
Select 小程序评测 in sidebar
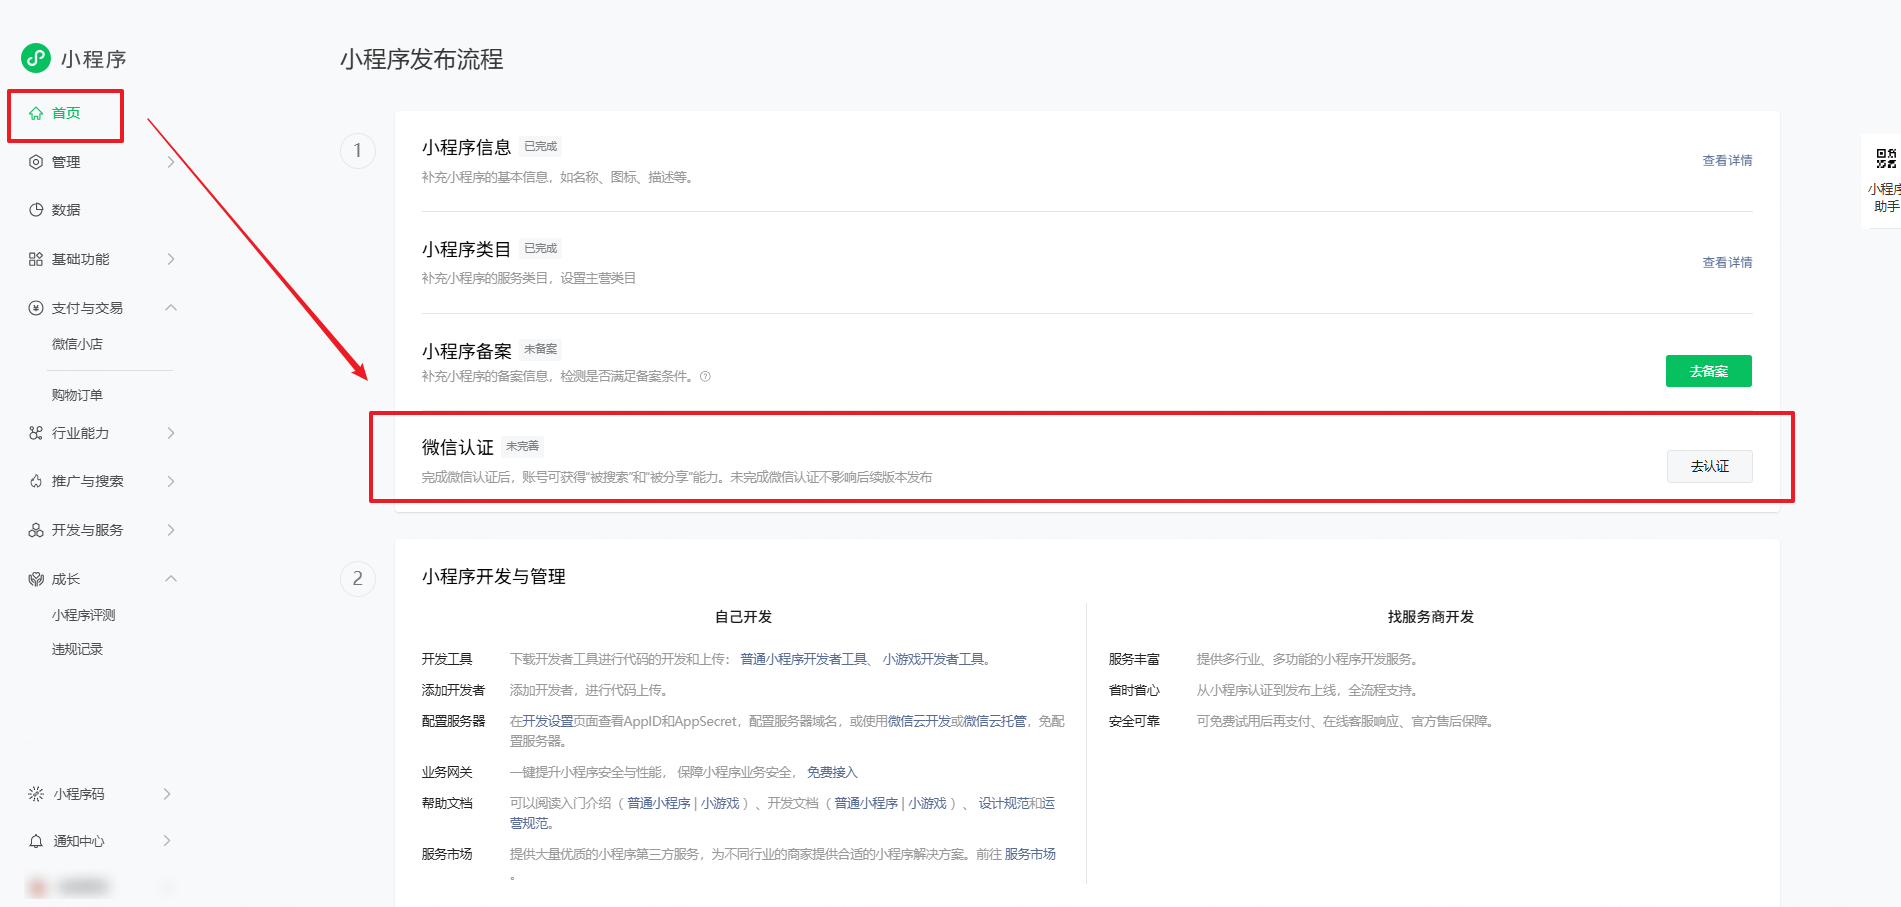(x=83, y=615)
